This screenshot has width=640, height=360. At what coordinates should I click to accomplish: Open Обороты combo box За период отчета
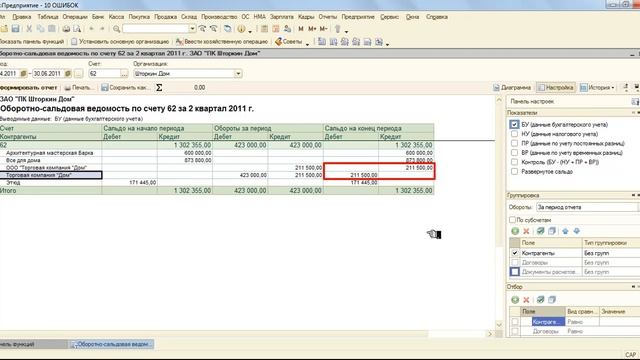point(588,207)
